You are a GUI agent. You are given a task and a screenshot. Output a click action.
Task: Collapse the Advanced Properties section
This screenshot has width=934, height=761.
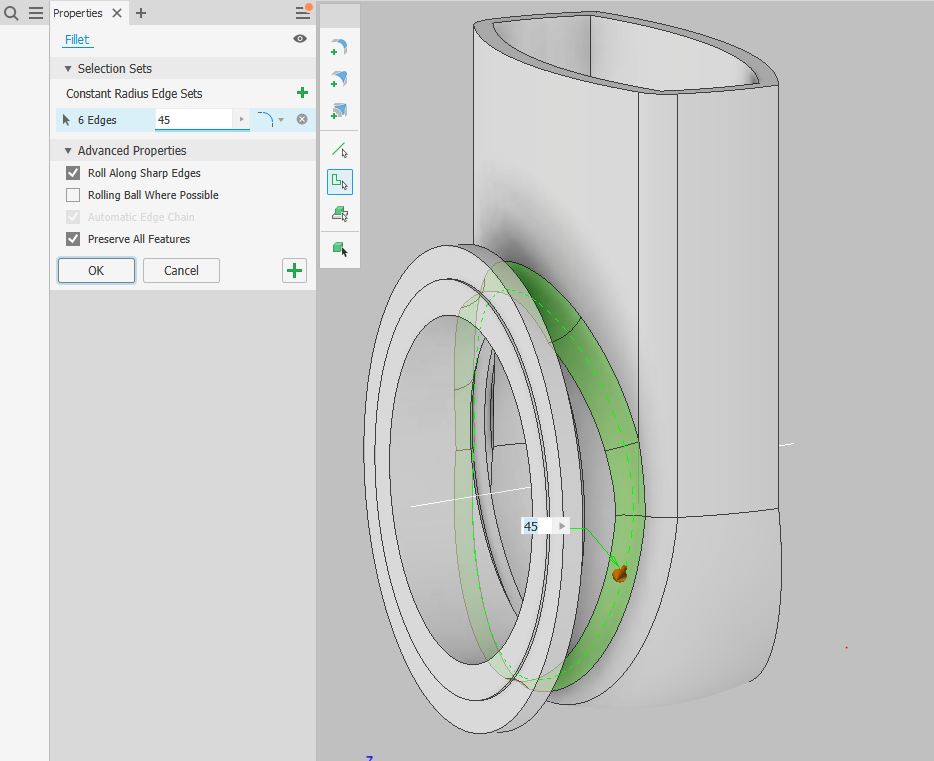click(67, 150)
